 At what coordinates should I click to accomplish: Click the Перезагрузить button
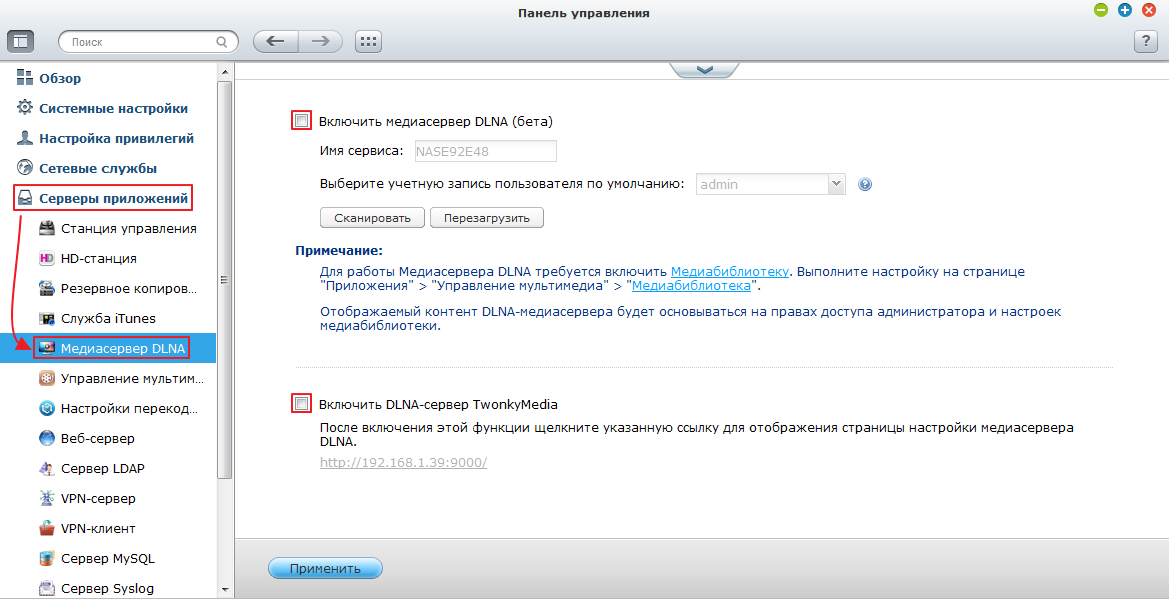point(487,218)
